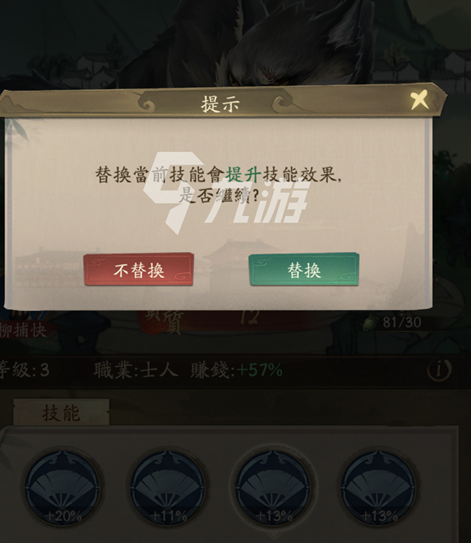Viewport: 471px width, 543px height.
Task: Click the 職業:士人 label
Action: [x=135, y=371]
